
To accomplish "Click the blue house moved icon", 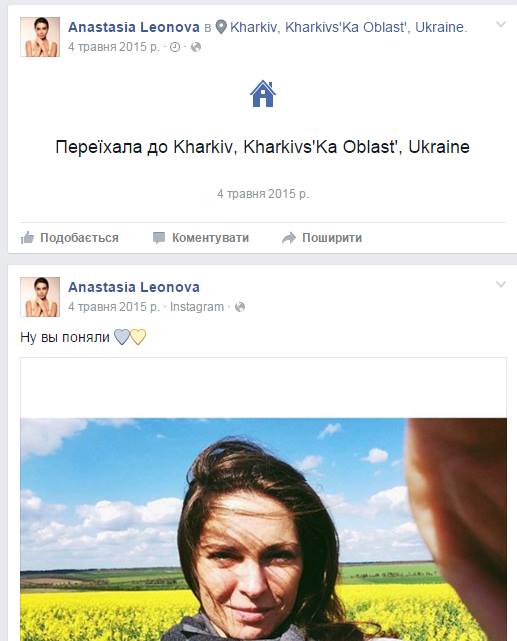I will 263,94.
